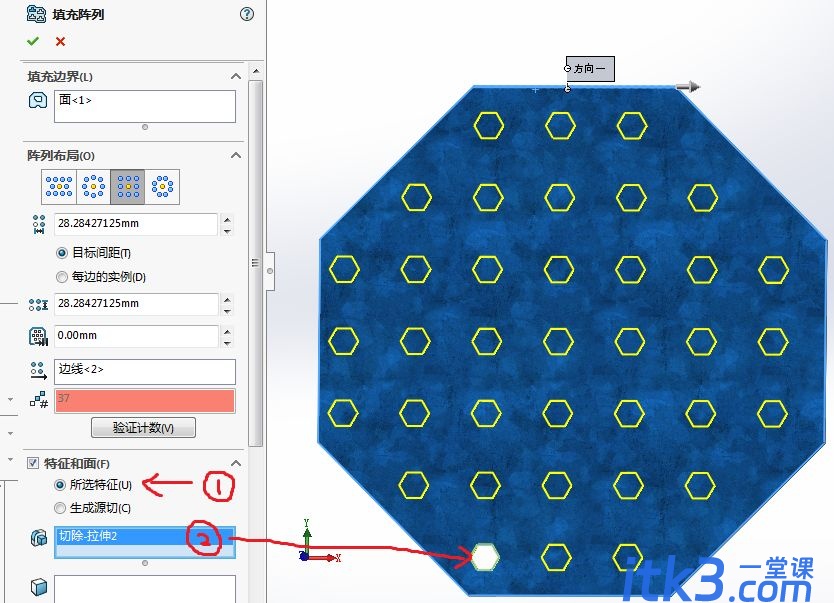
Task: Cancel fill pattern with red X
Action: [61, 41]
